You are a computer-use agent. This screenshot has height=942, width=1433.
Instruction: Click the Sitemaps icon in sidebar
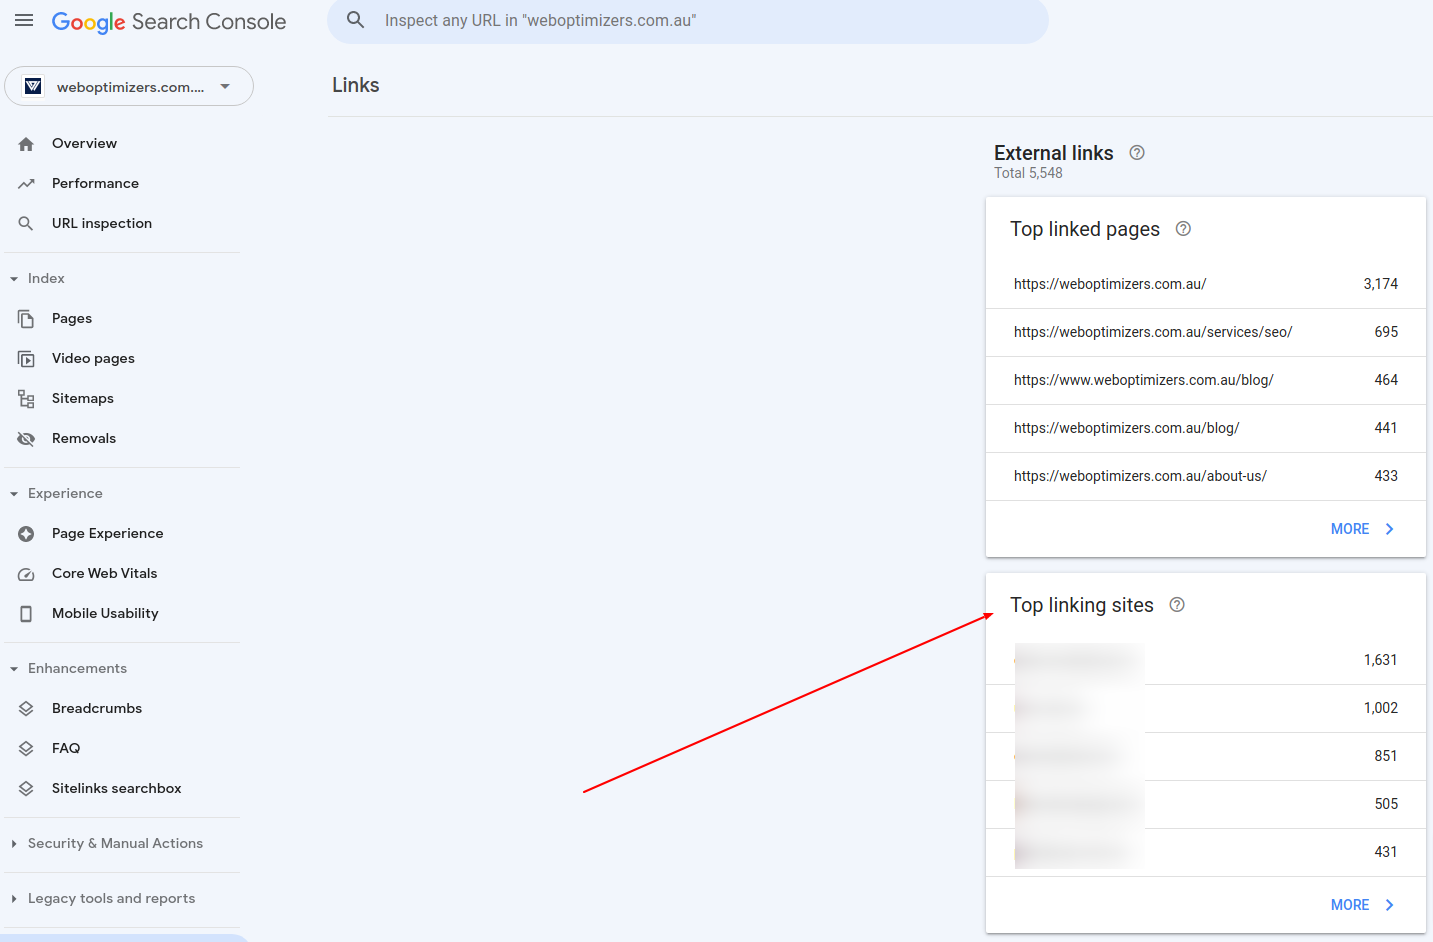coord(27,398)
